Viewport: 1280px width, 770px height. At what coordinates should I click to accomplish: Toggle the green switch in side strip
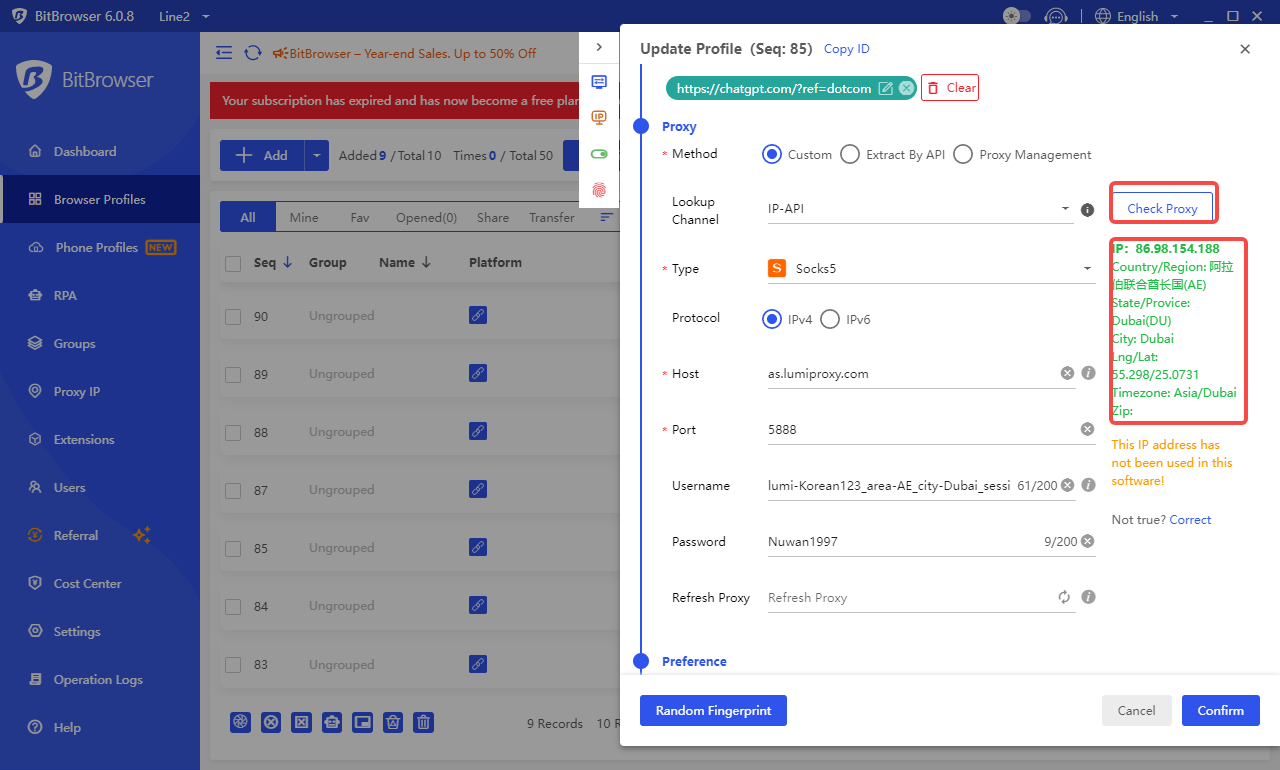click(x=599, y=154)
